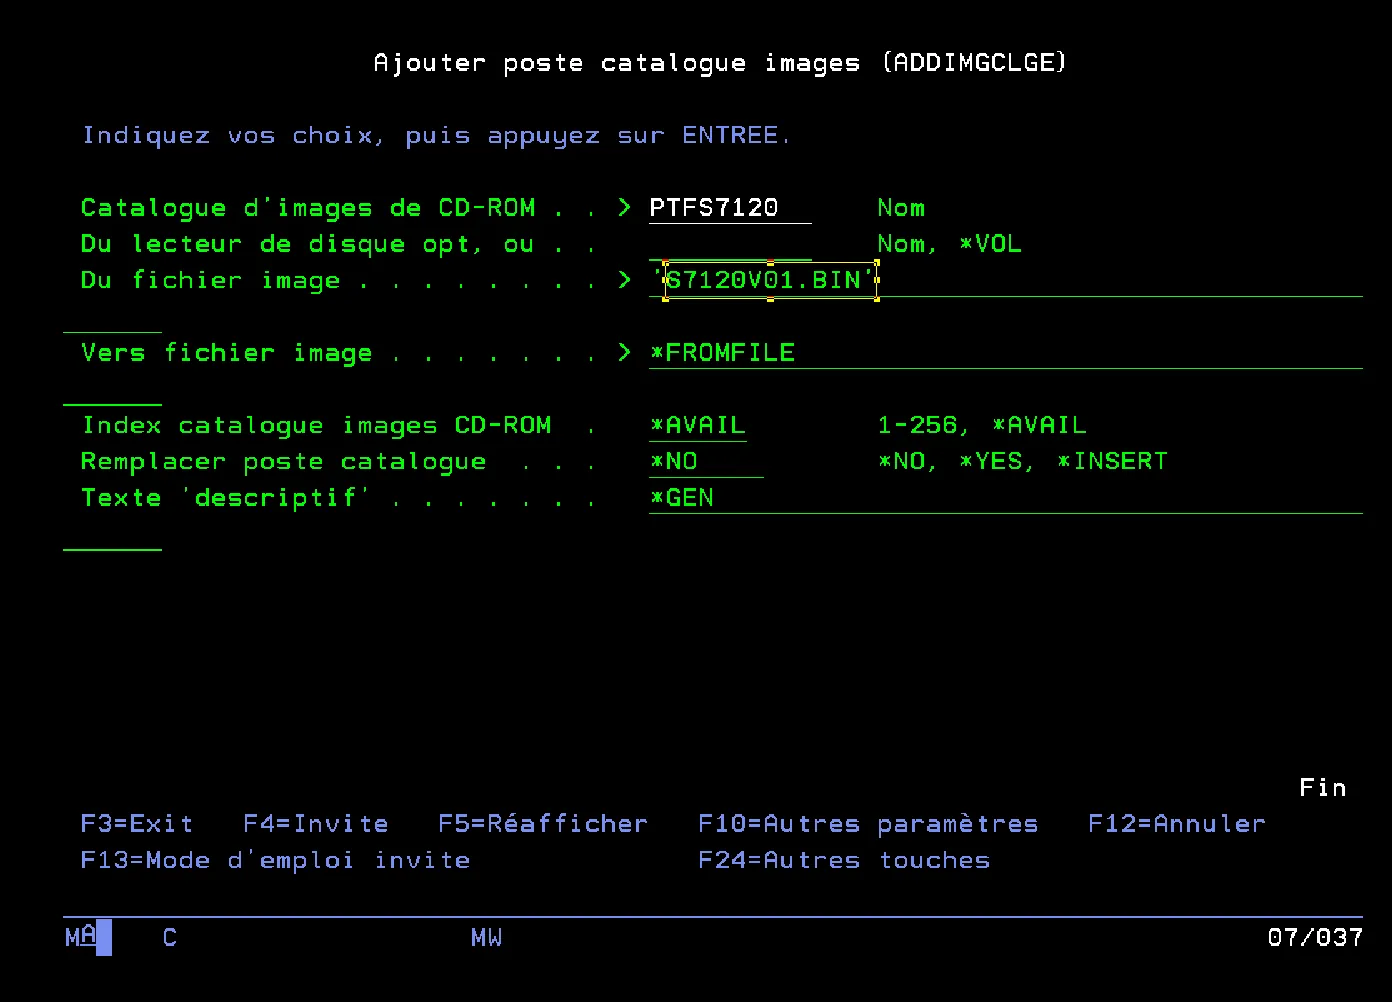Click the label 'Catalogue d'images de CD-ROM'
The width and height of the screenshot is (1392, 1002).
(308, 208)
